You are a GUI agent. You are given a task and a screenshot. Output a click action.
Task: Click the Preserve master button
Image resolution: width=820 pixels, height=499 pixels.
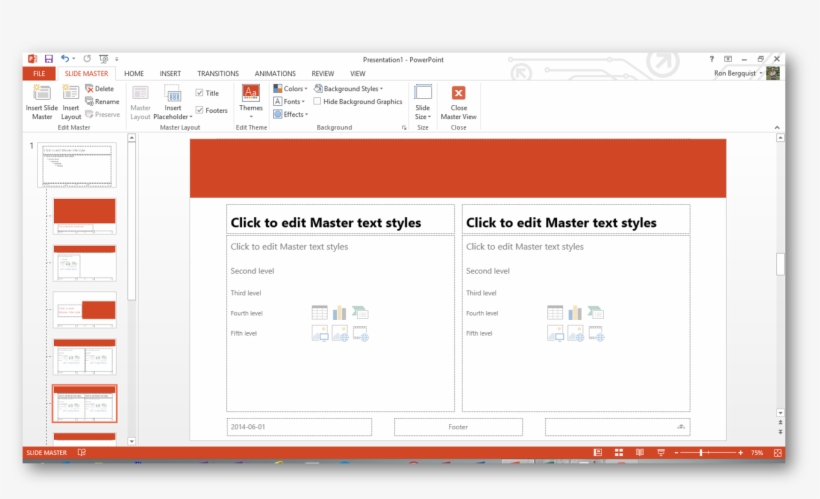pos(102,114)
